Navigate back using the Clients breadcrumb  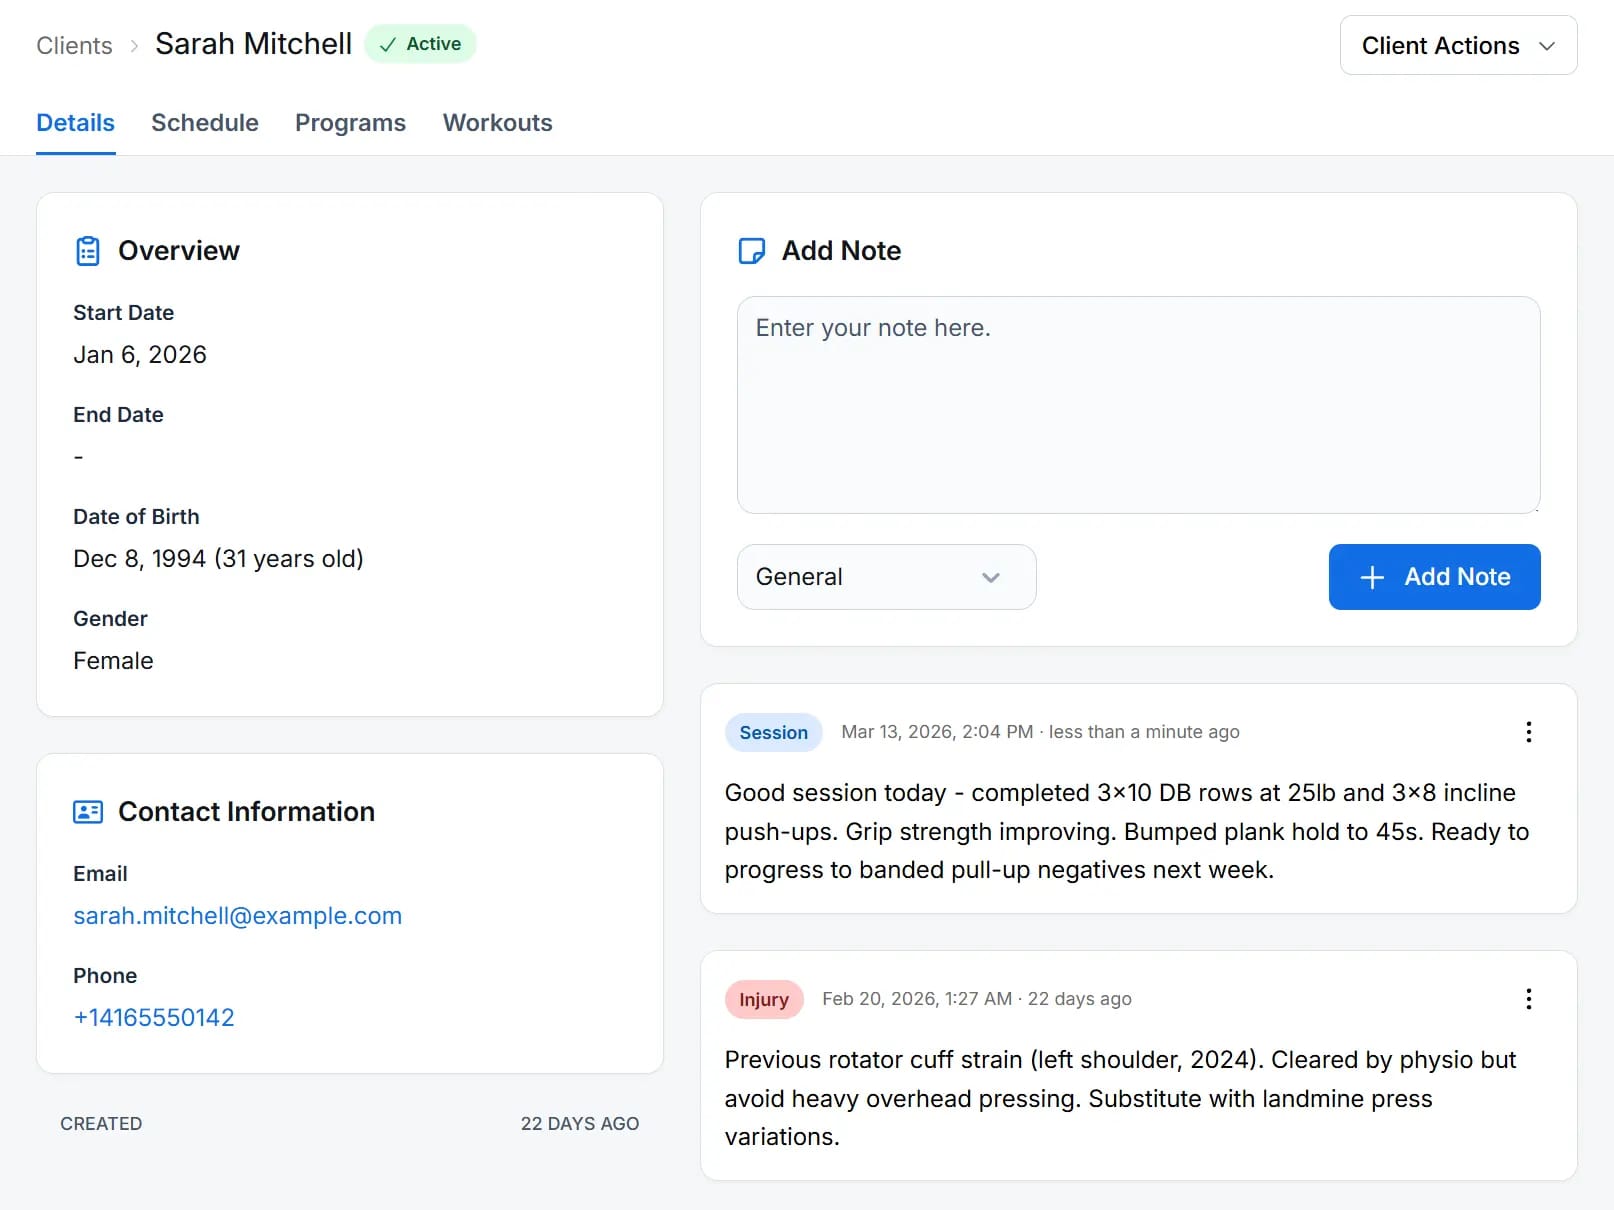(x=74, y=45)
